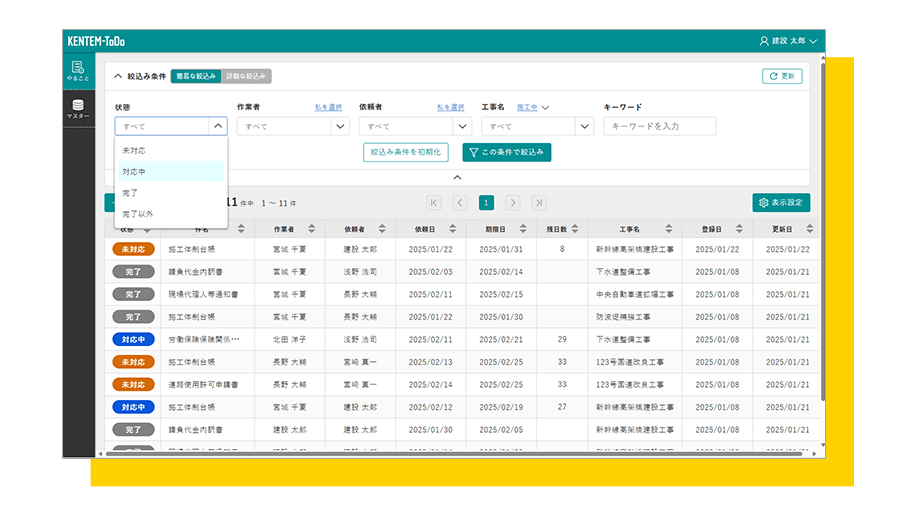Screen dimensions: 916x515
Task: Sort by 残日数 column arrows
Action: point(575,229)
